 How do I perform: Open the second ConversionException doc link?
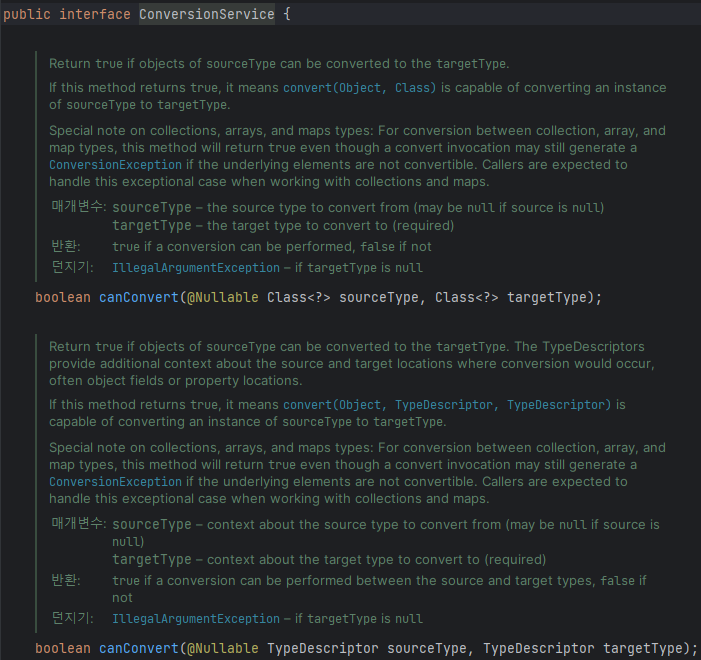pos(115,482)
